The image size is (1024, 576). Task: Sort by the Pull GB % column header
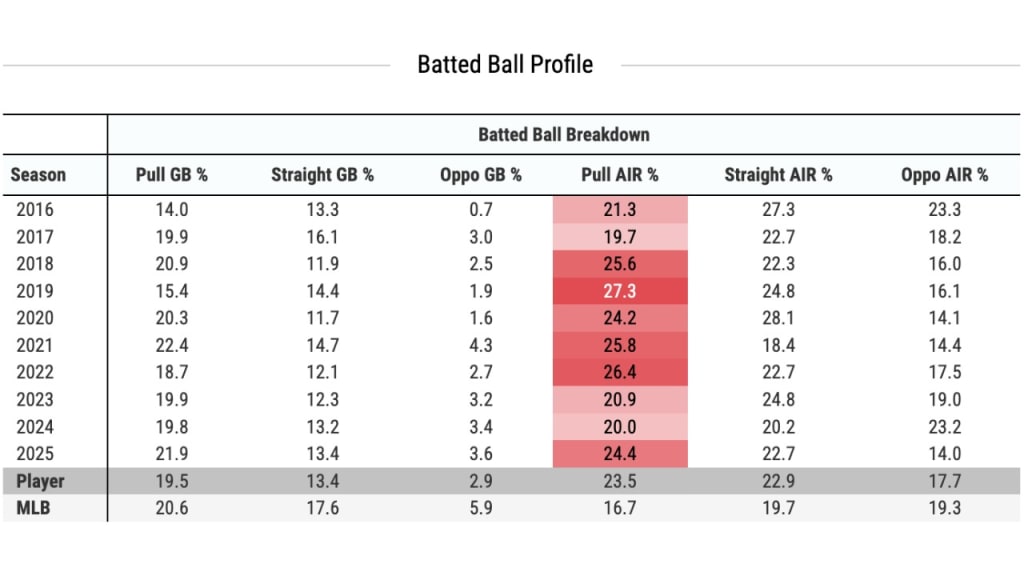(171, 175)
